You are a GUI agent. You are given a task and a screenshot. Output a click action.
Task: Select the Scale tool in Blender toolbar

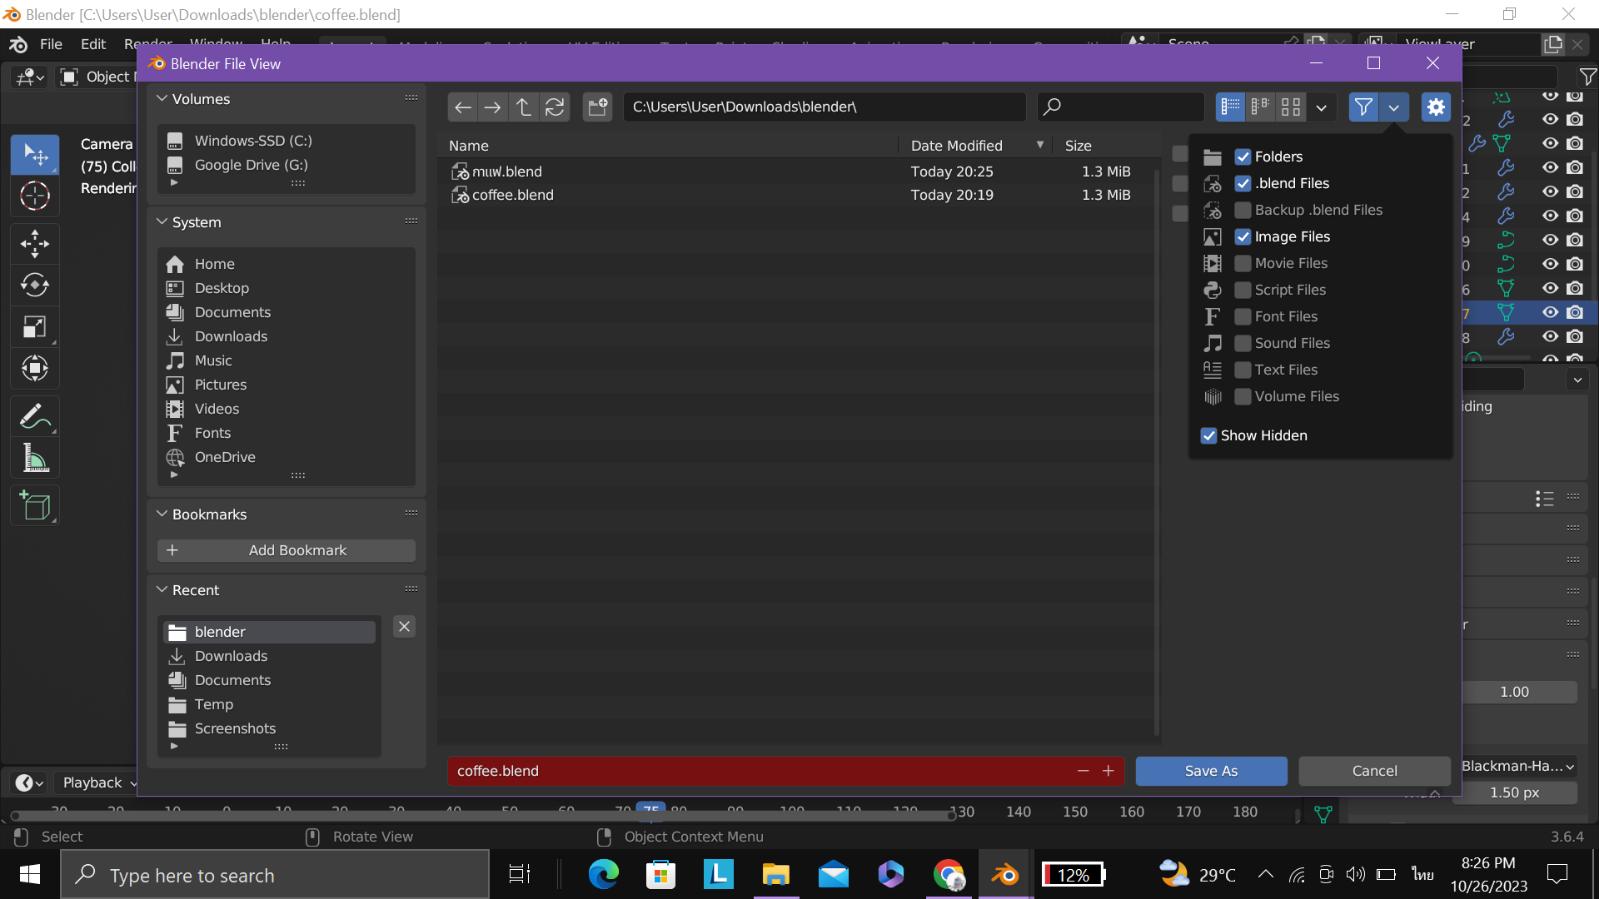(x=35, y=327)
